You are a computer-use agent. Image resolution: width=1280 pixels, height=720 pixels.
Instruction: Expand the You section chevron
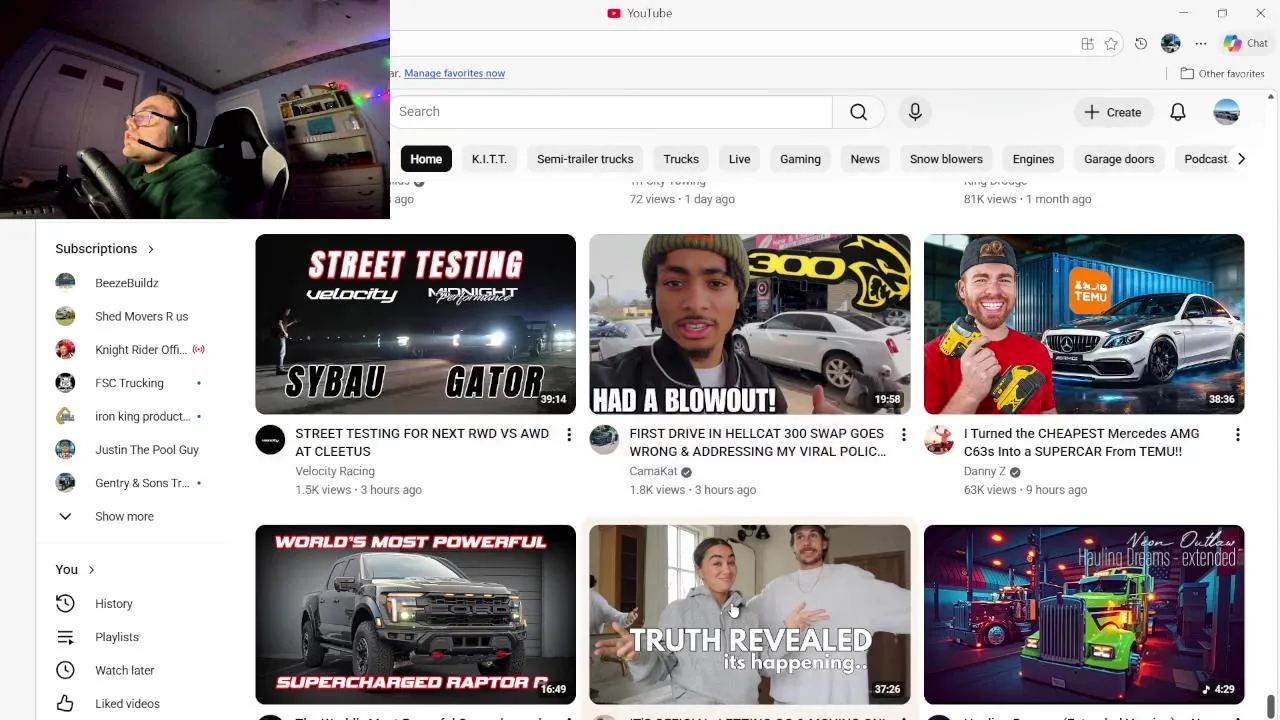(x=91, y=570)
